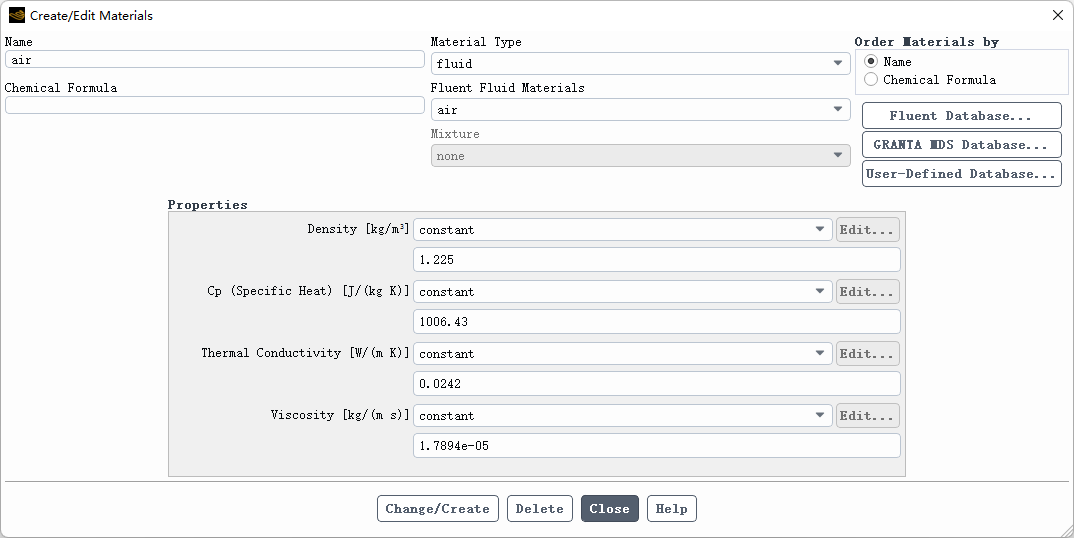Open Help for materials dialog
This screenshot has width=1074, height=538.
[x=671, y=509]
